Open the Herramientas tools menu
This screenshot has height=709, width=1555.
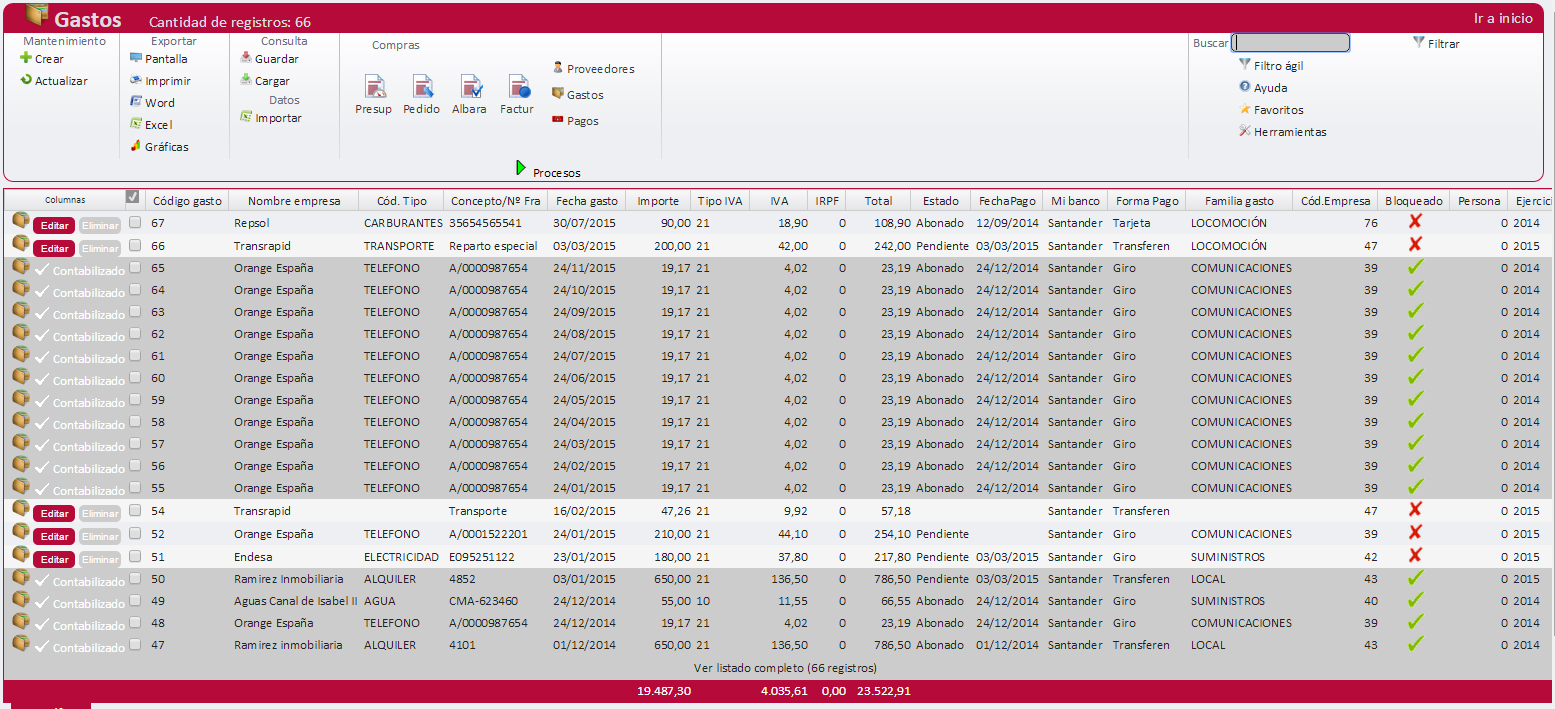[x=1289, y=132]
